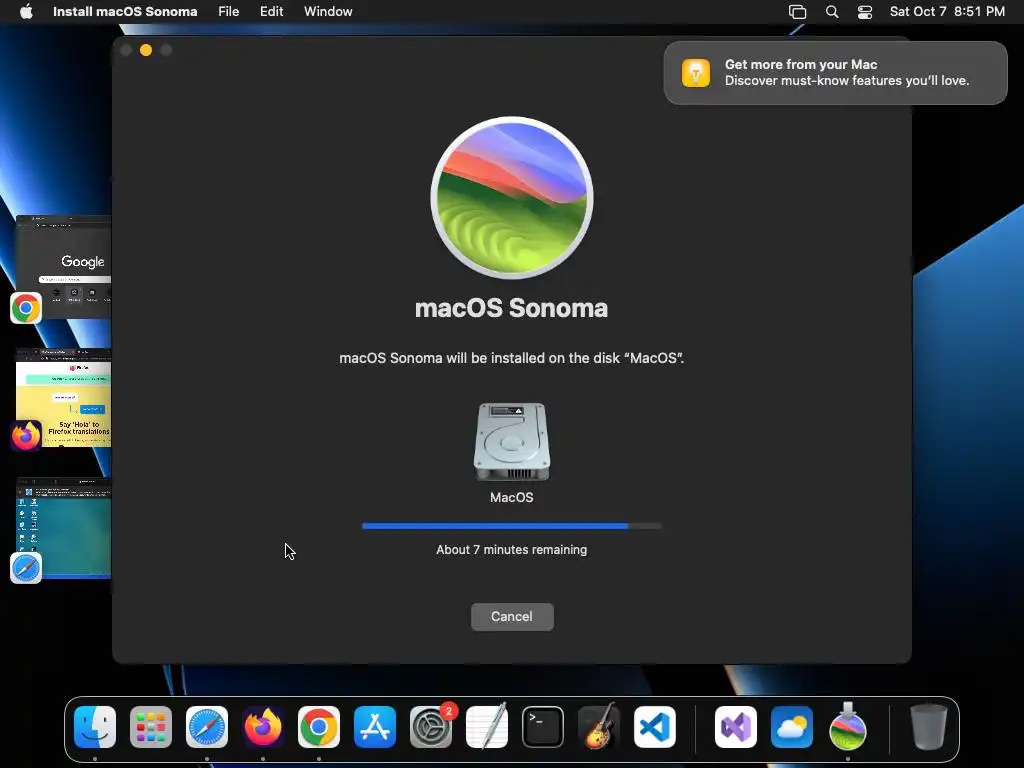
Task: Open Visual Studio from the Dock
Action: (x=736, y=727)
